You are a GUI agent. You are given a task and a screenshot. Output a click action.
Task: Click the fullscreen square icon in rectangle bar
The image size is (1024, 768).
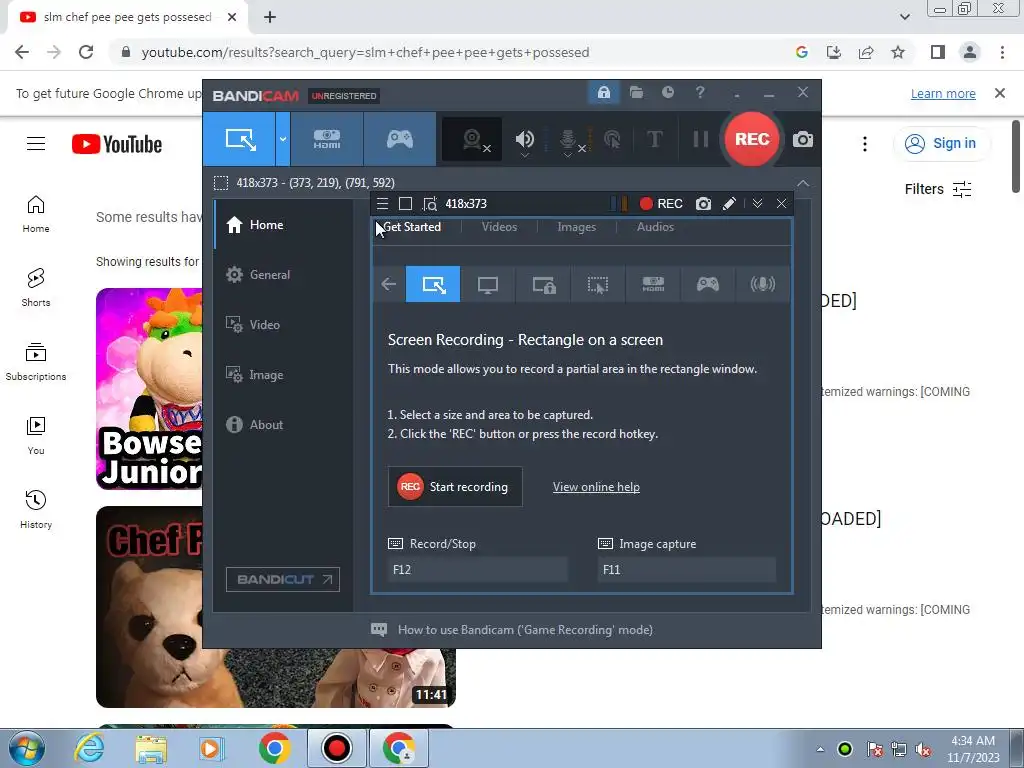[406, 204]
